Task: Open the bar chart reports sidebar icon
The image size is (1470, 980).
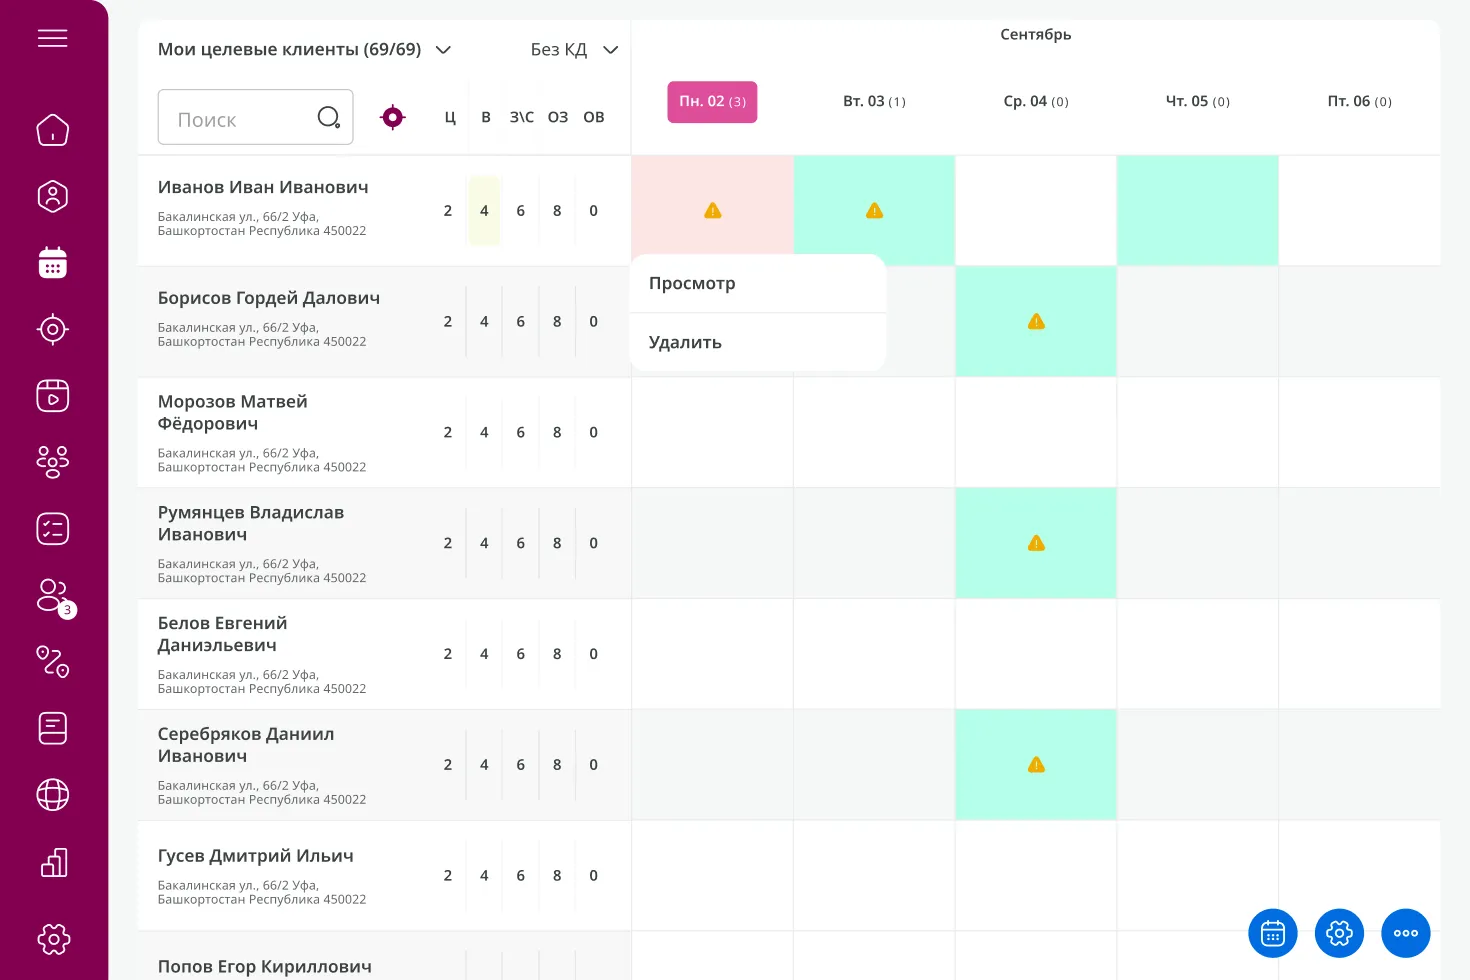Action: tap(53, 862)
